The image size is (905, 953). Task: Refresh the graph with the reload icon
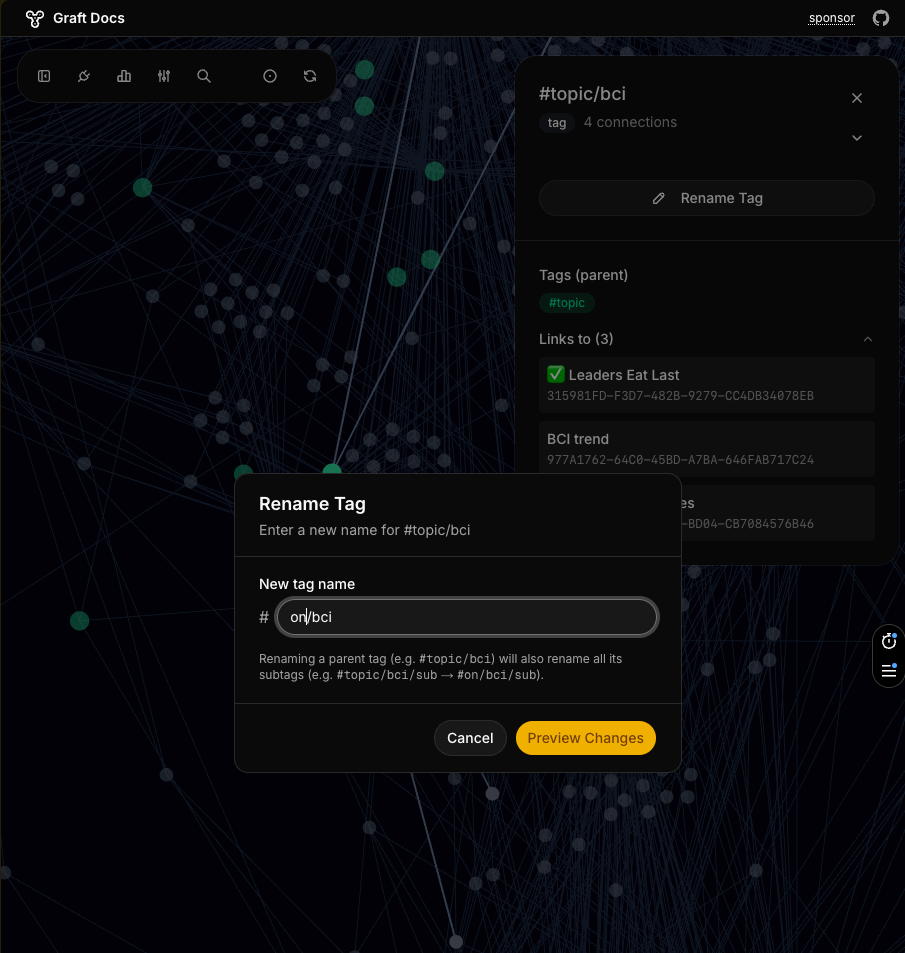pos(310,76)
